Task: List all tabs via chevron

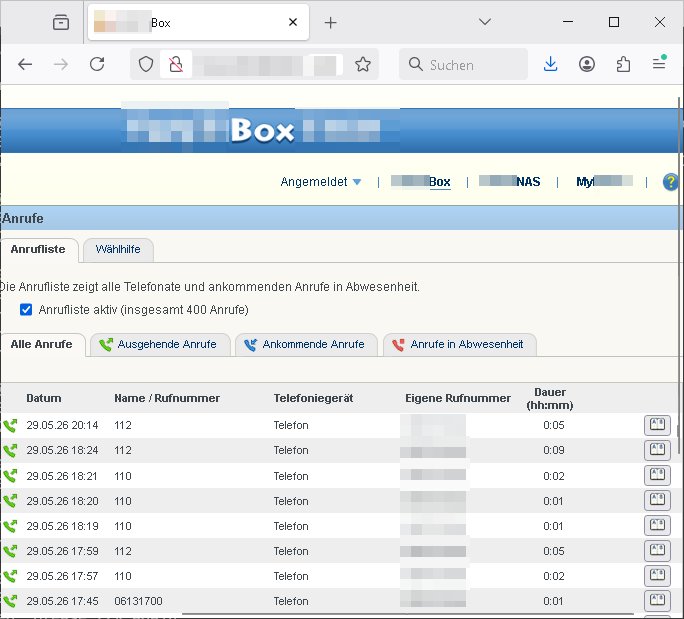Action: click(x=485, y=22)
